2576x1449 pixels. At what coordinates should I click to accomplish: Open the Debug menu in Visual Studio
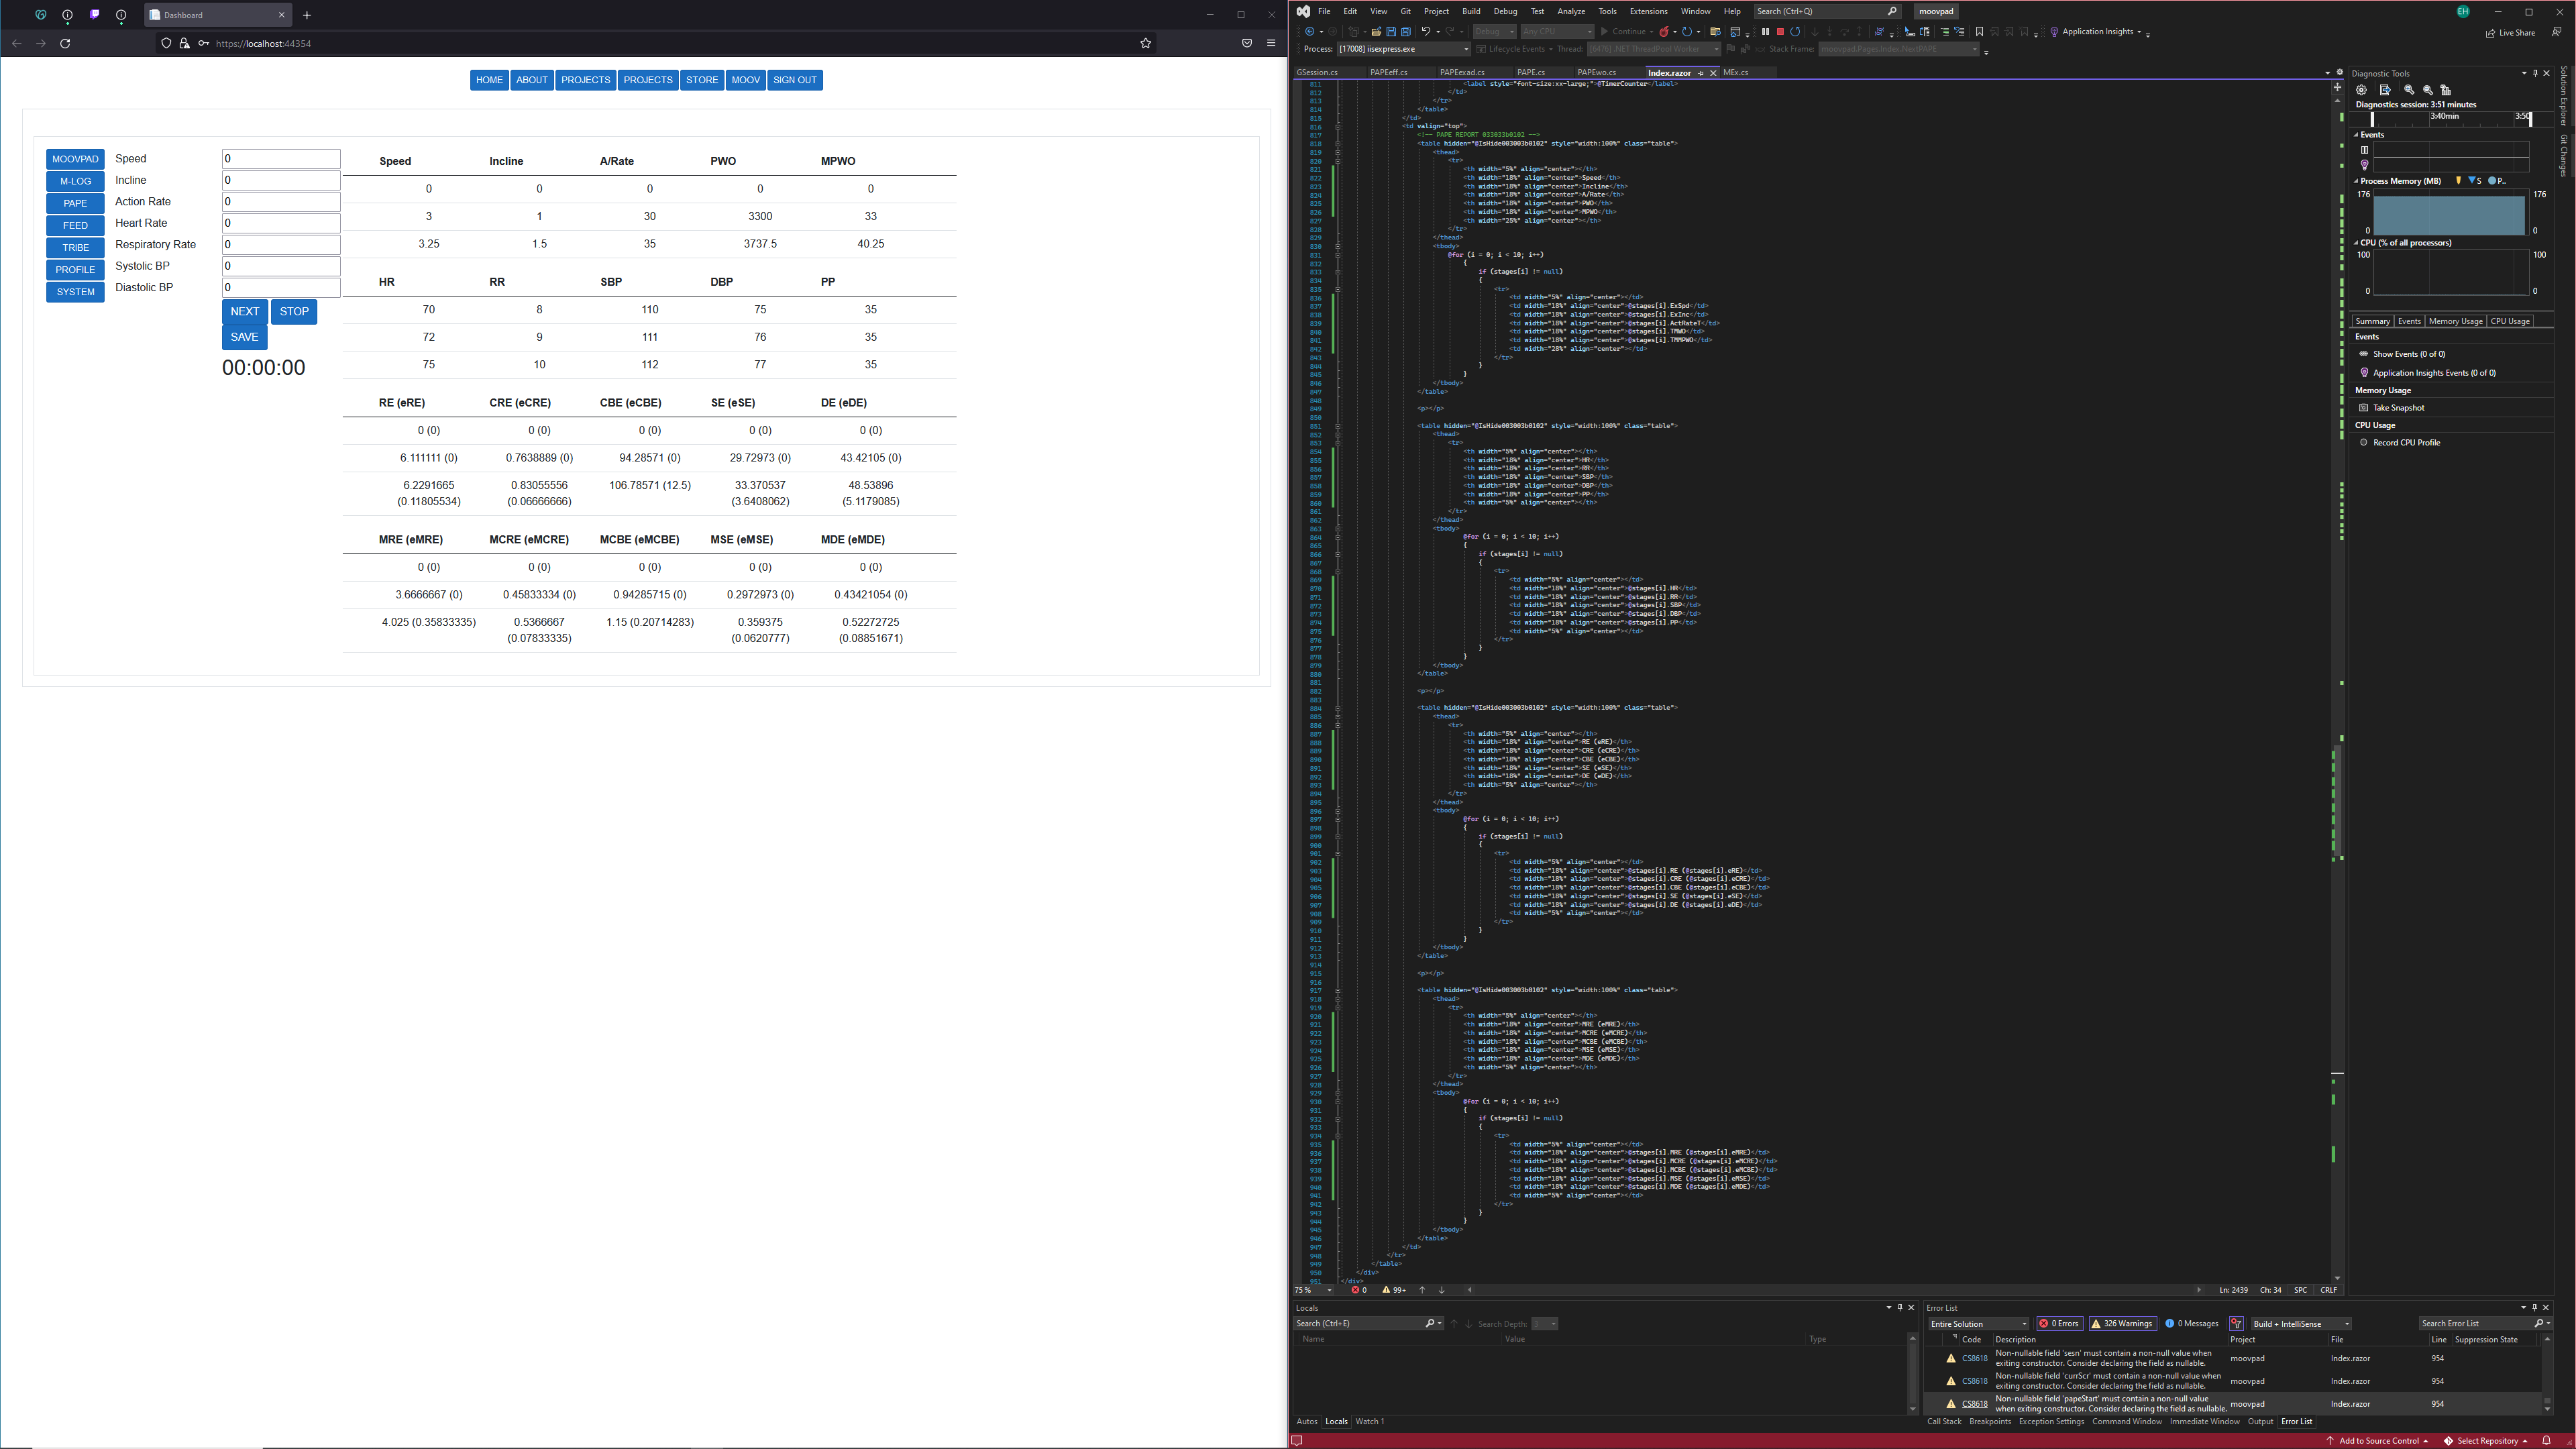pos(1505,11)
